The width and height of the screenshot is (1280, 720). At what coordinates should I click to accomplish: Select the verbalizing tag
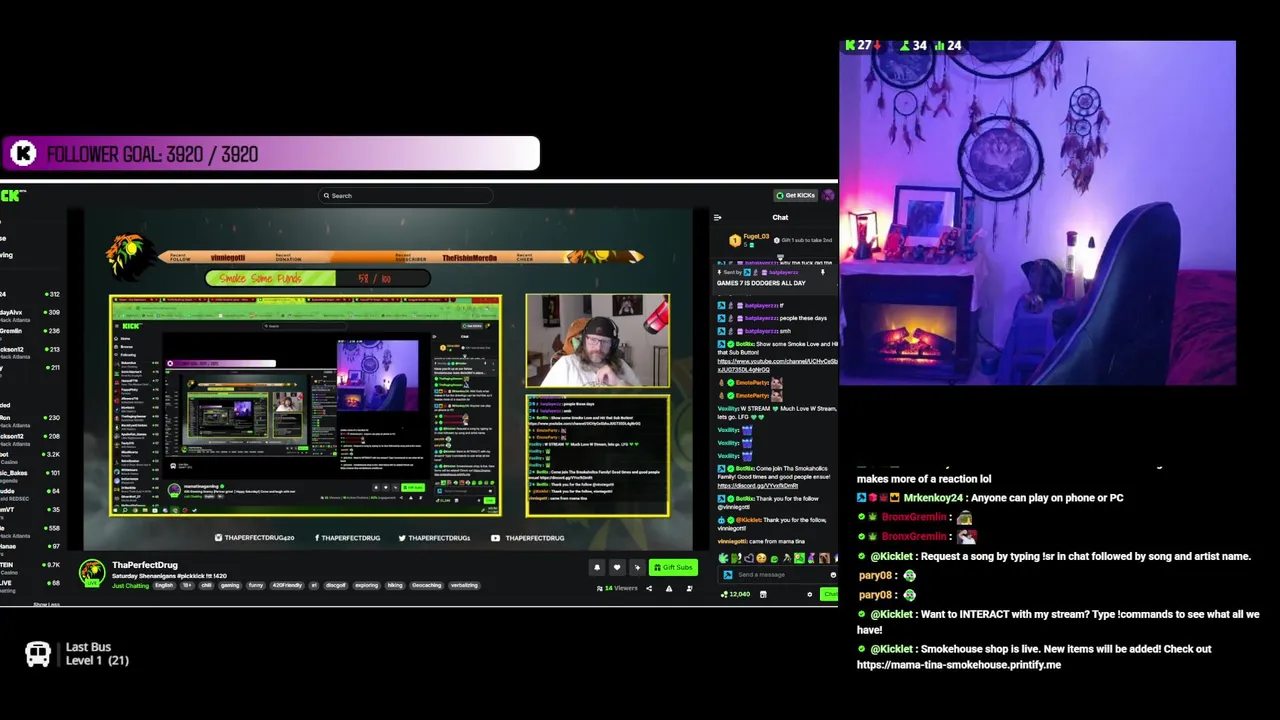[x=464, y=585]
